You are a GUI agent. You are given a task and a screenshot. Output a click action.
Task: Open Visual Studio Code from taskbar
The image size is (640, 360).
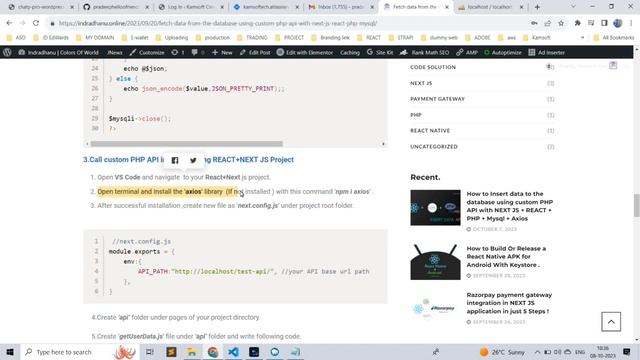(233, 352)
